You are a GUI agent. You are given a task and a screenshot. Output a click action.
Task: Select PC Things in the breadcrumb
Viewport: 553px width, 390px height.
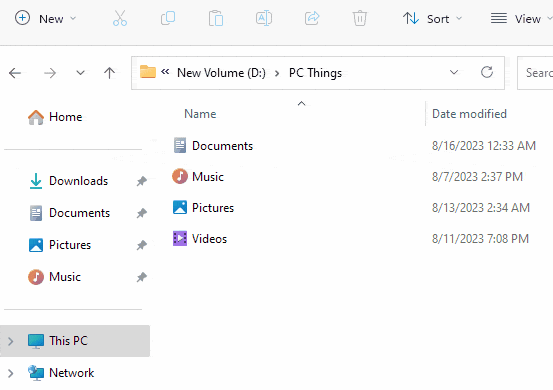[315, 73]
